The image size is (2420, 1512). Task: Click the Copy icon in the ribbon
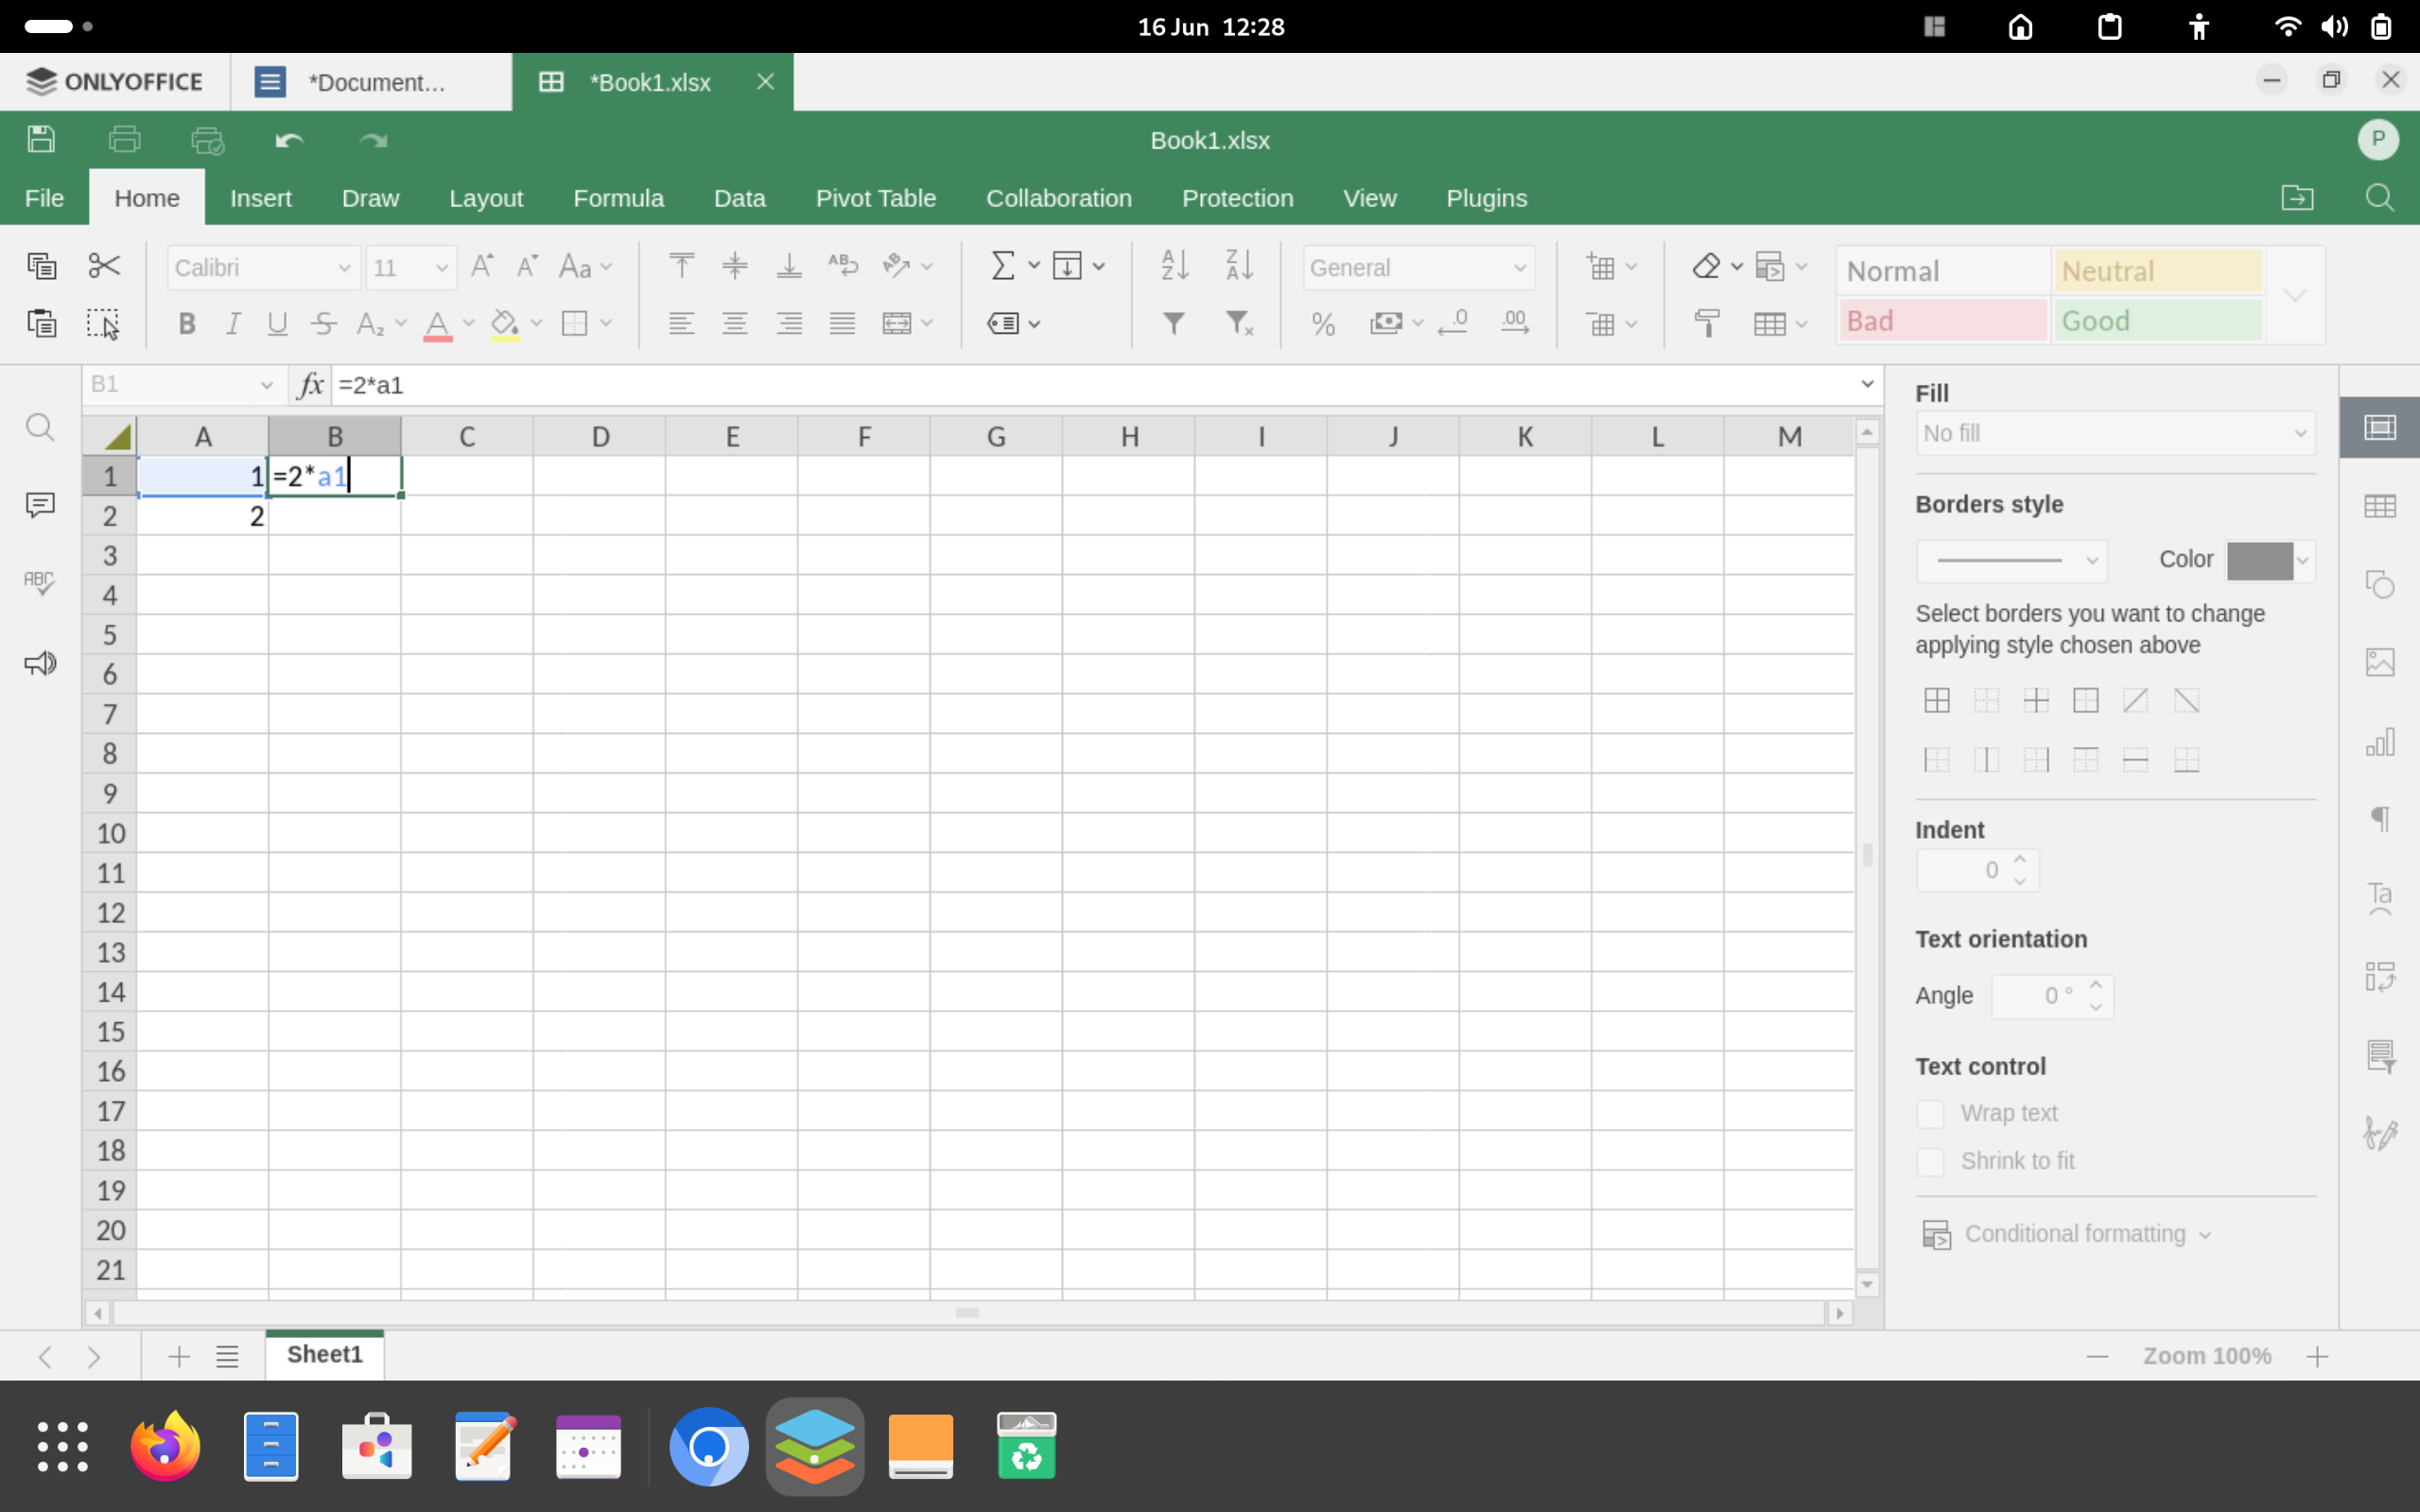tap(41, 265)
